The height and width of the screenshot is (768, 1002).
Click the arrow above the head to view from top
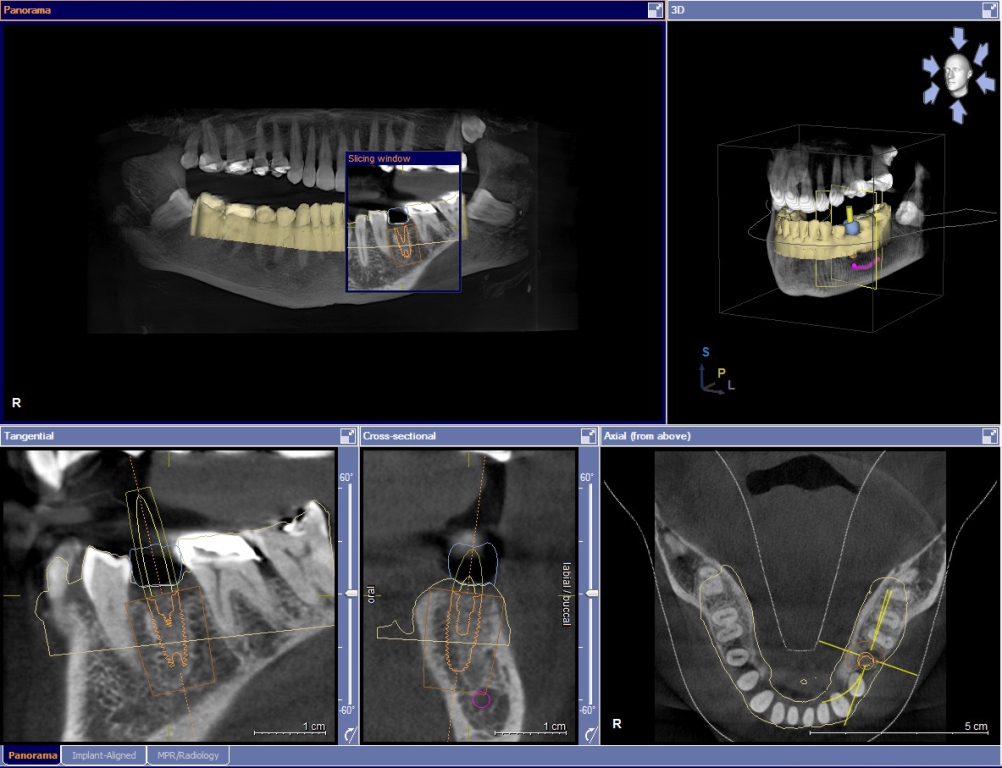[x=959, y=38]
